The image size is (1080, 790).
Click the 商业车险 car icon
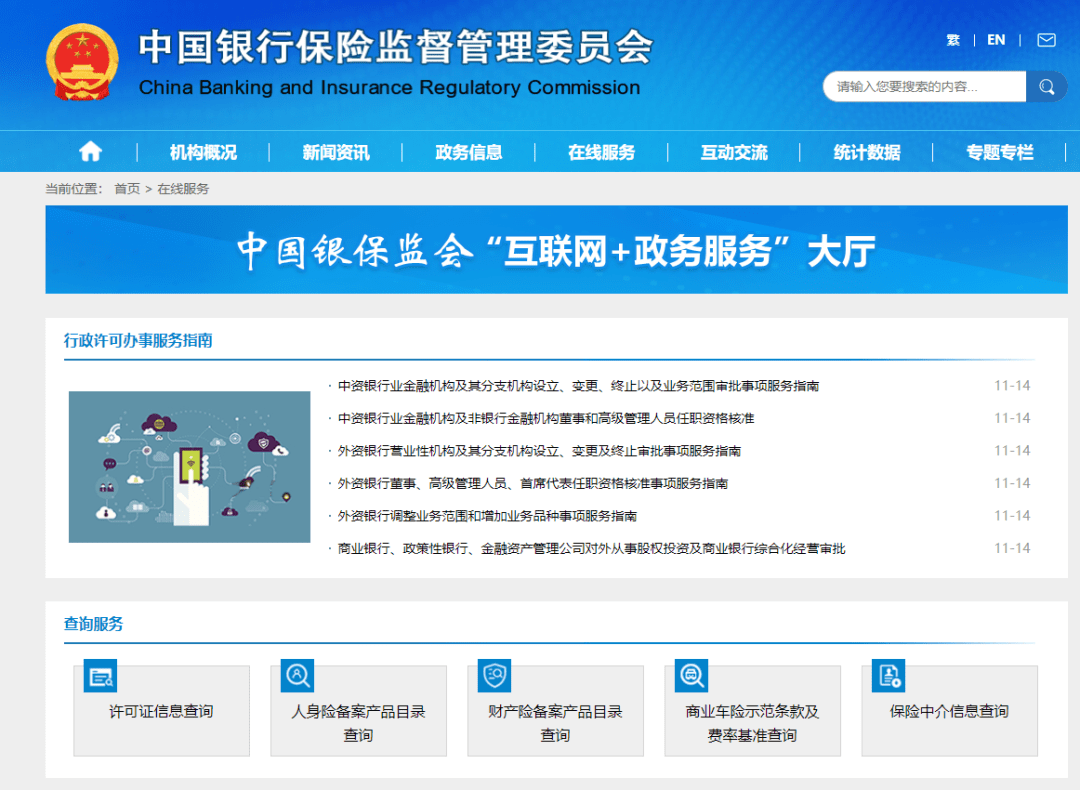[691, 676]
